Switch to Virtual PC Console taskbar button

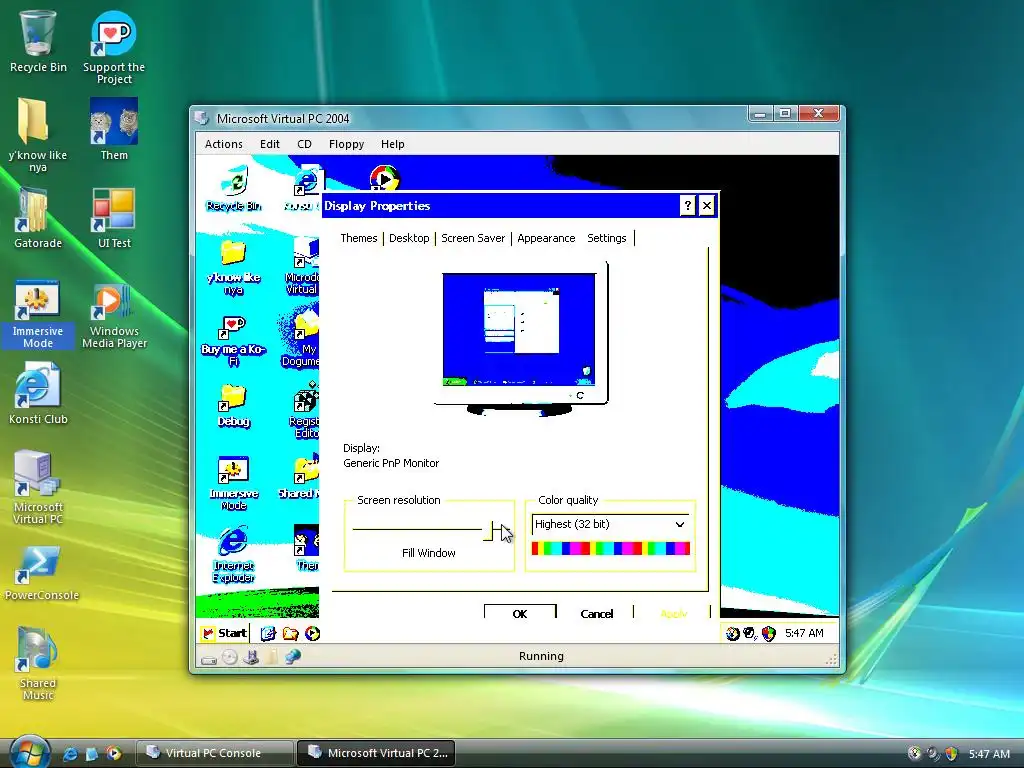coord(214,753)
